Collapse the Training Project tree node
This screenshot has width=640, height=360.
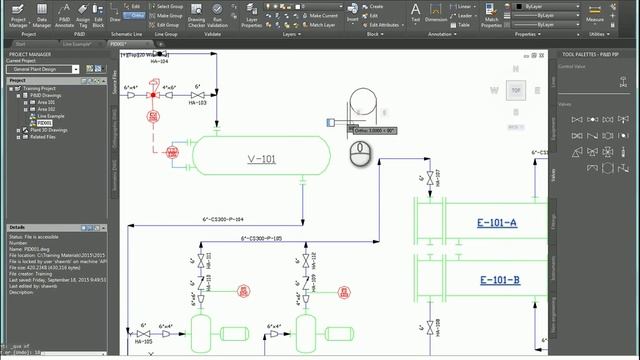[11, 89]
